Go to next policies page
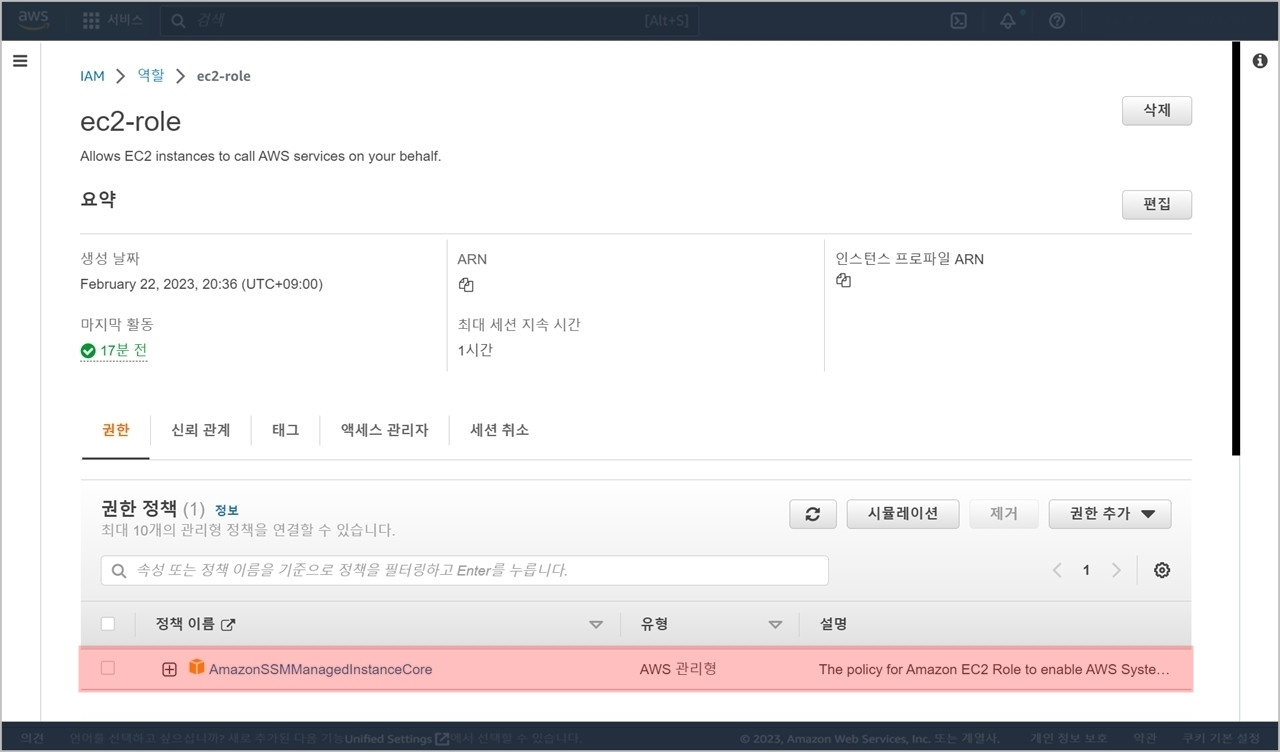 point(1116,570)
